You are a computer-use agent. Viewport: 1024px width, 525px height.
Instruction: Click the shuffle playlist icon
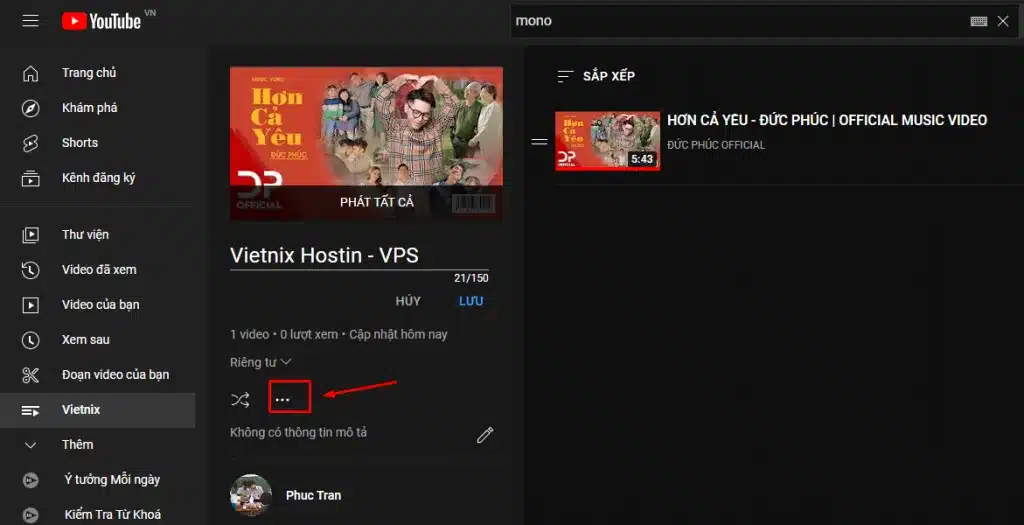point(240,400)
